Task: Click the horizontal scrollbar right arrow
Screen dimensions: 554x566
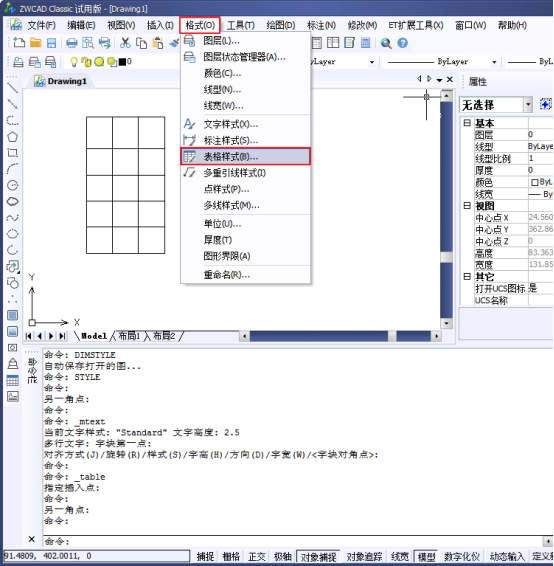Action: click(437, 336)
